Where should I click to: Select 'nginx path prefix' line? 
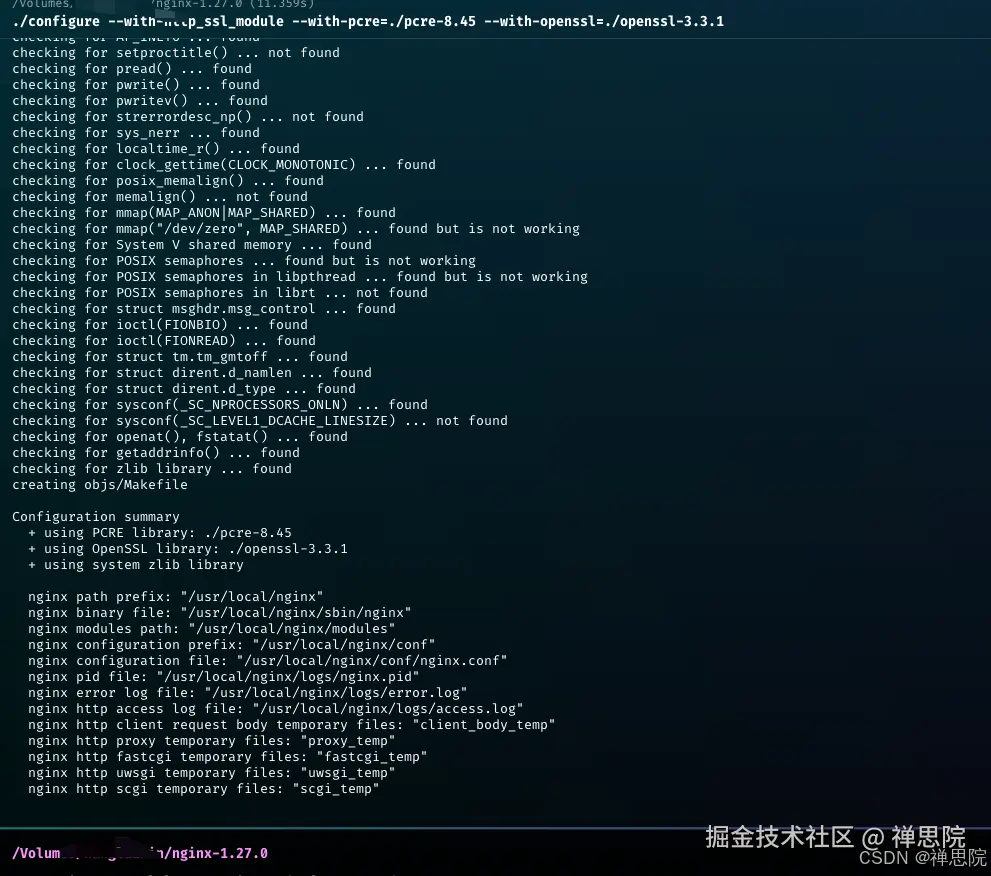[x=176, y=597]
